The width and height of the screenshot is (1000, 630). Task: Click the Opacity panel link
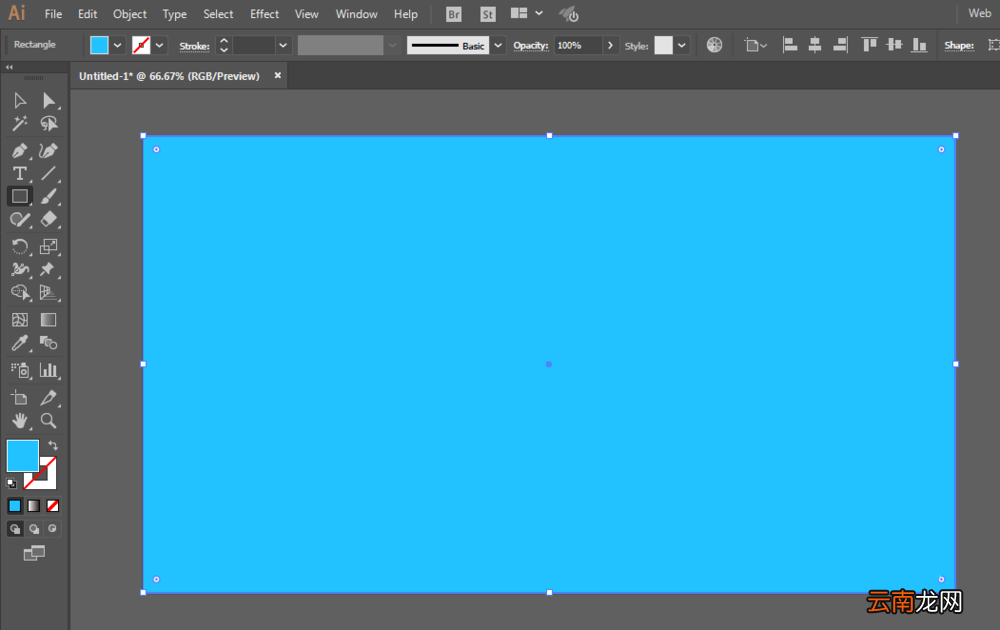(531, 45)
